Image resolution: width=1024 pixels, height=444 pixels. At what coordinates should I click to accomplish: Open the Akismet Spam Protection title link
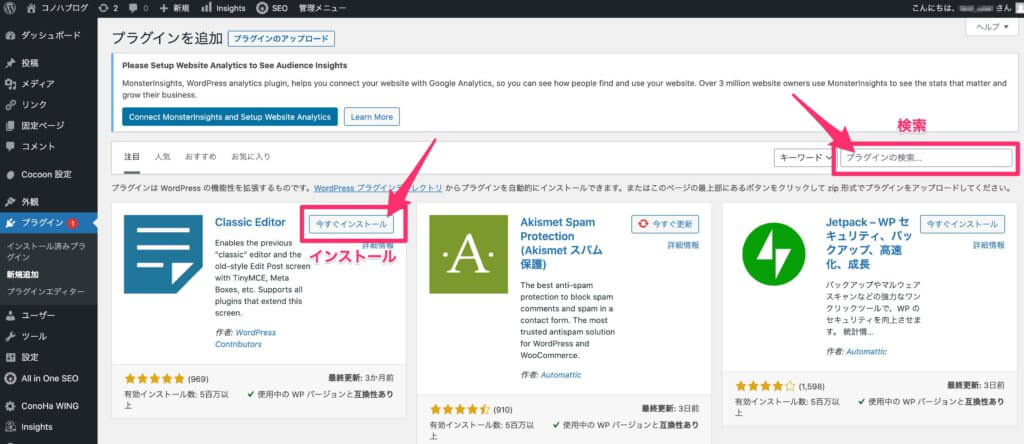point(561,243)
